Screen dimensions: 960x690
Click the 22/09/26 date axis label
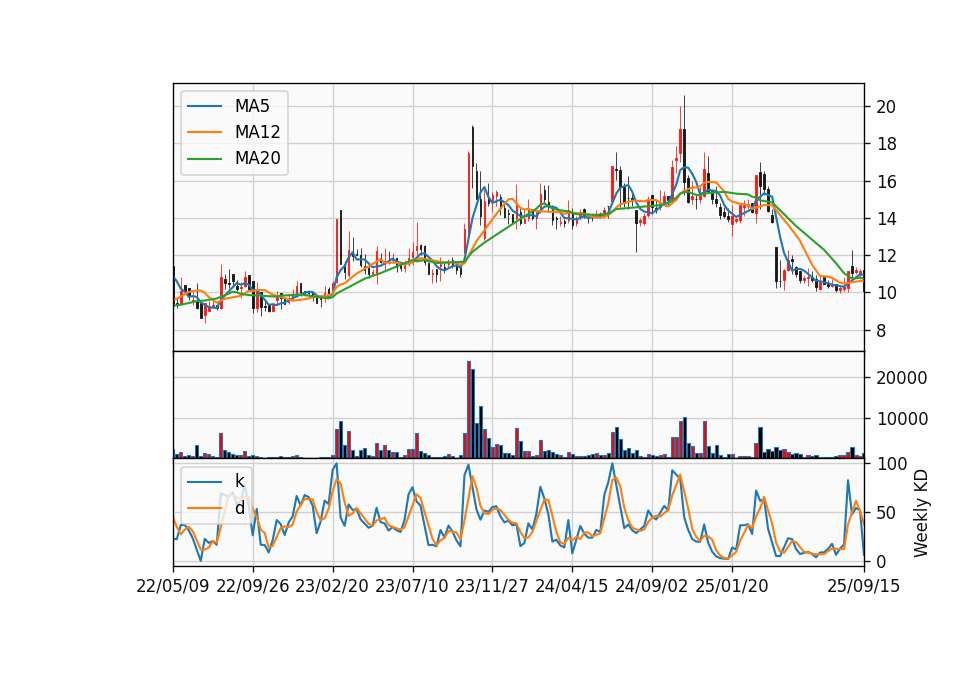point(253,586)
